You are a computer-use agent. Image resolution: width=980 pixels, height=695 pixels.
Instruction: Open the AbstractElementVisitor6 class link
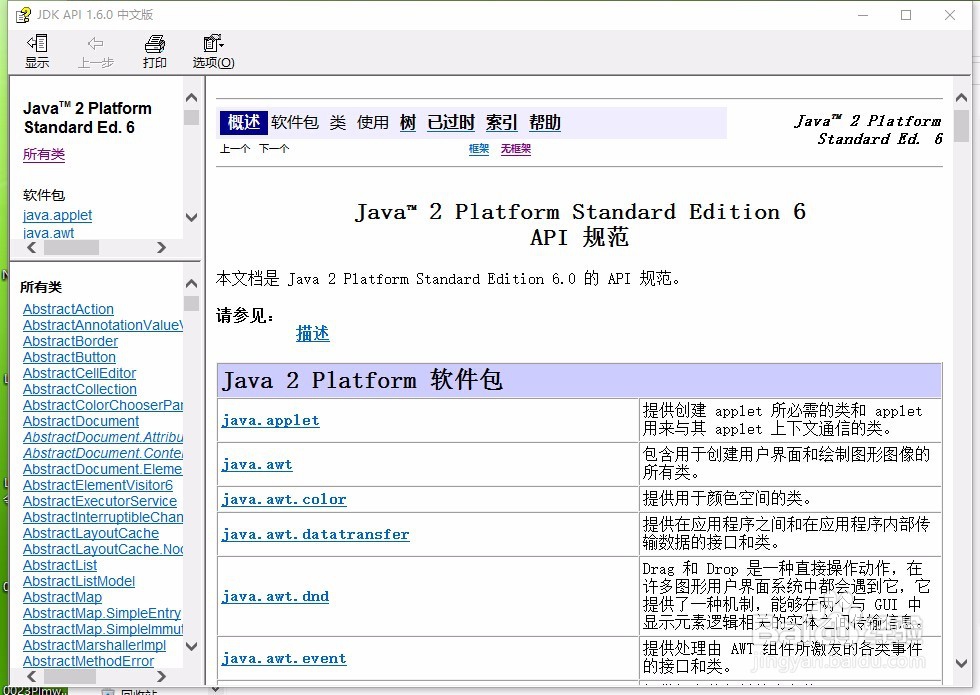98,485
